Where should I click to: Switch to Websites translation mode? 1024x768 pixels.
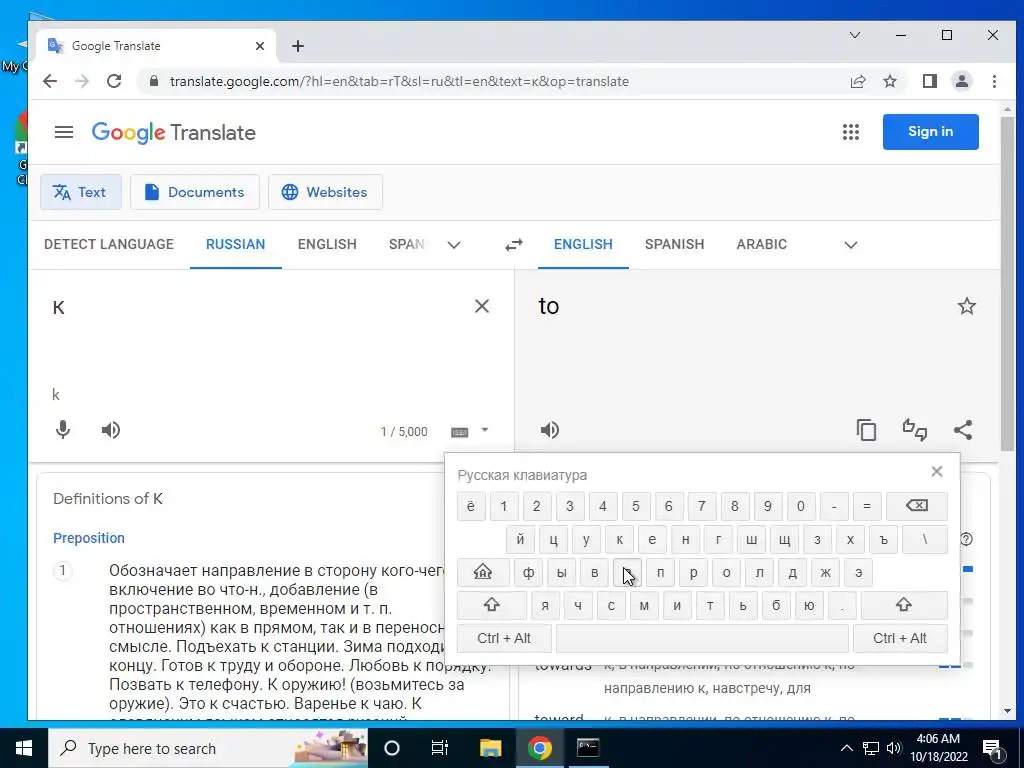point(325,192)
